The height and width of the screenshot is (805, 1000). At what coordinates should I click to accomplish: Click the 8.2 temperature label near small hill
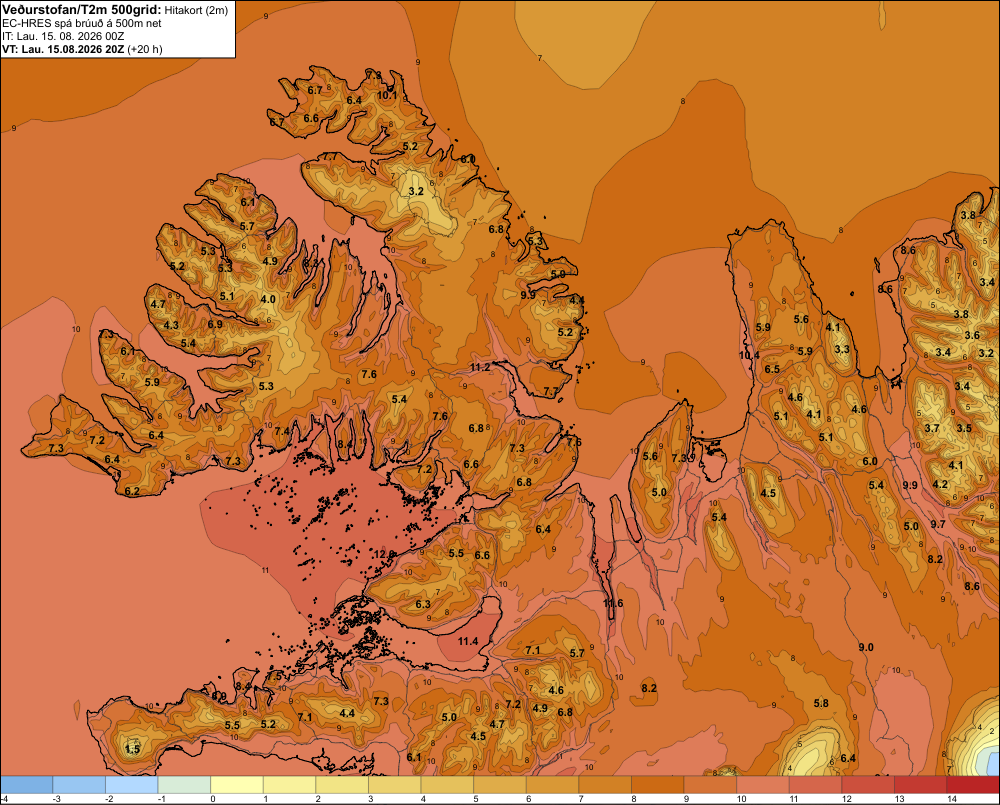point(649,688)
